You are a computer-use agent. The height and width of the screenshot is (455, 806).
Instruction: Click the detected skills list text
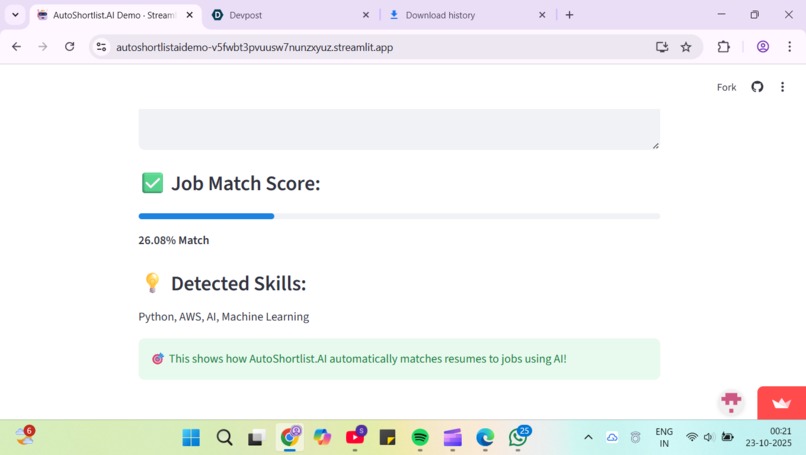[x=224, y=317]
